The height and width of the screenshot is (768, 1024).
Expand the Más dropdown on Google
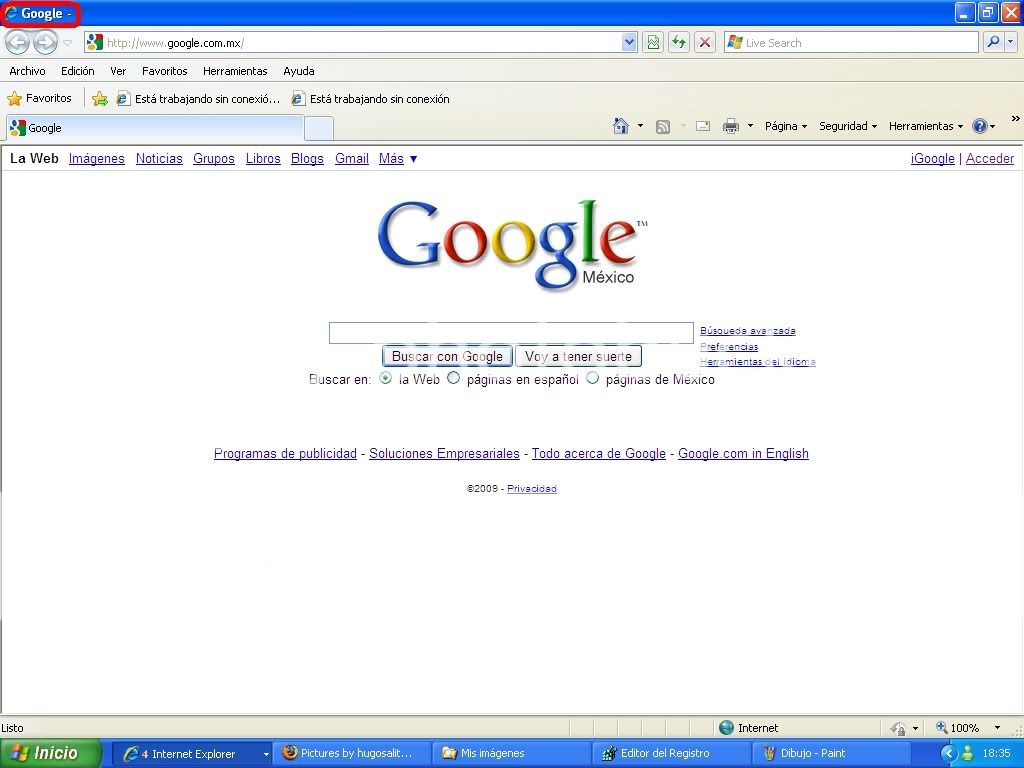(398, 159)
